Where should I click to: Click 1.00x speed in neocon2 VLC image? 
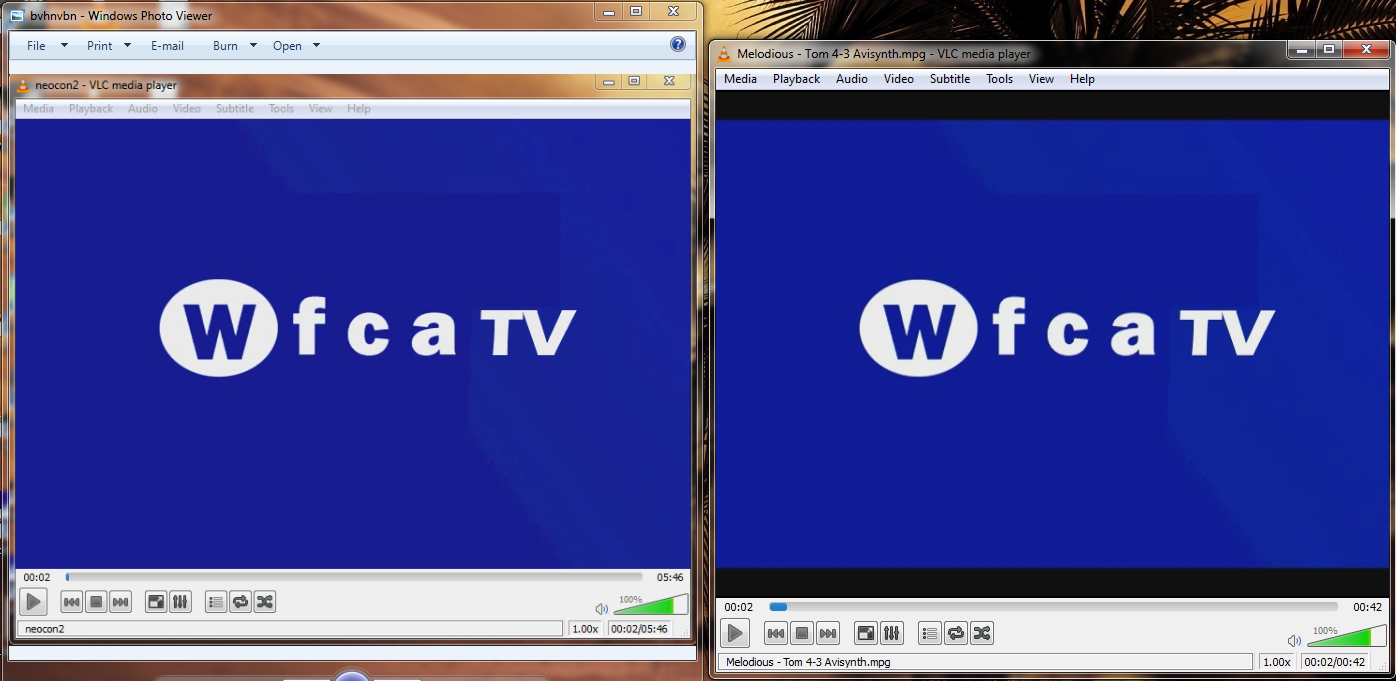tap(585, 629)
